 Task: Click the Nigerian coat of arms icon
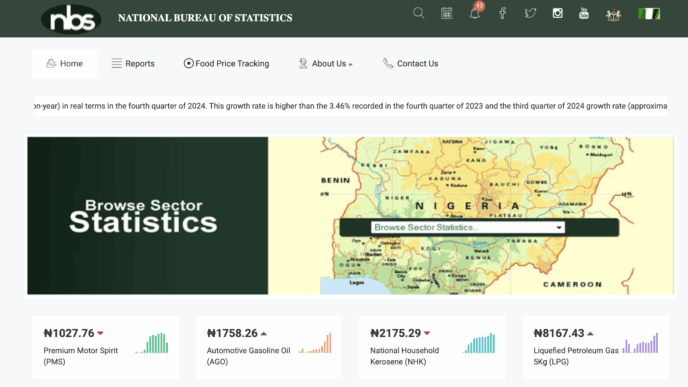pos(613,14)
